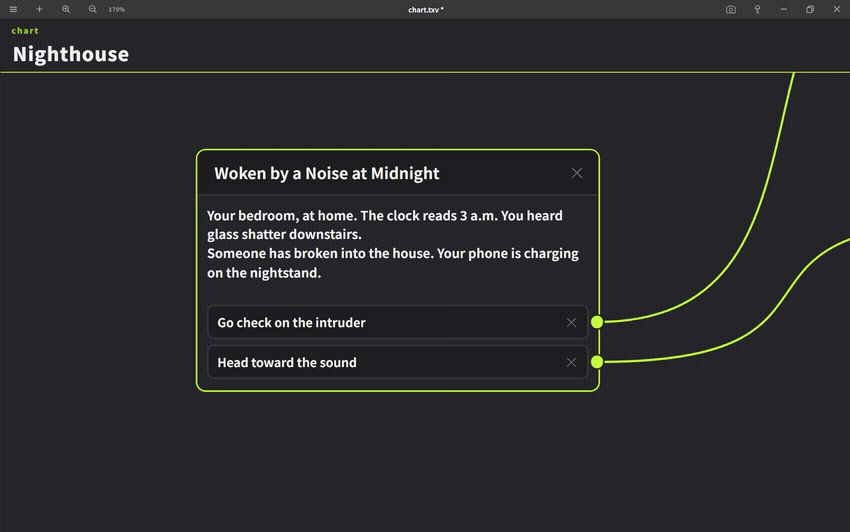Viewport: 850px width, 532px height.
Task: Add a new node with plus icon
Action: point(40,9)
